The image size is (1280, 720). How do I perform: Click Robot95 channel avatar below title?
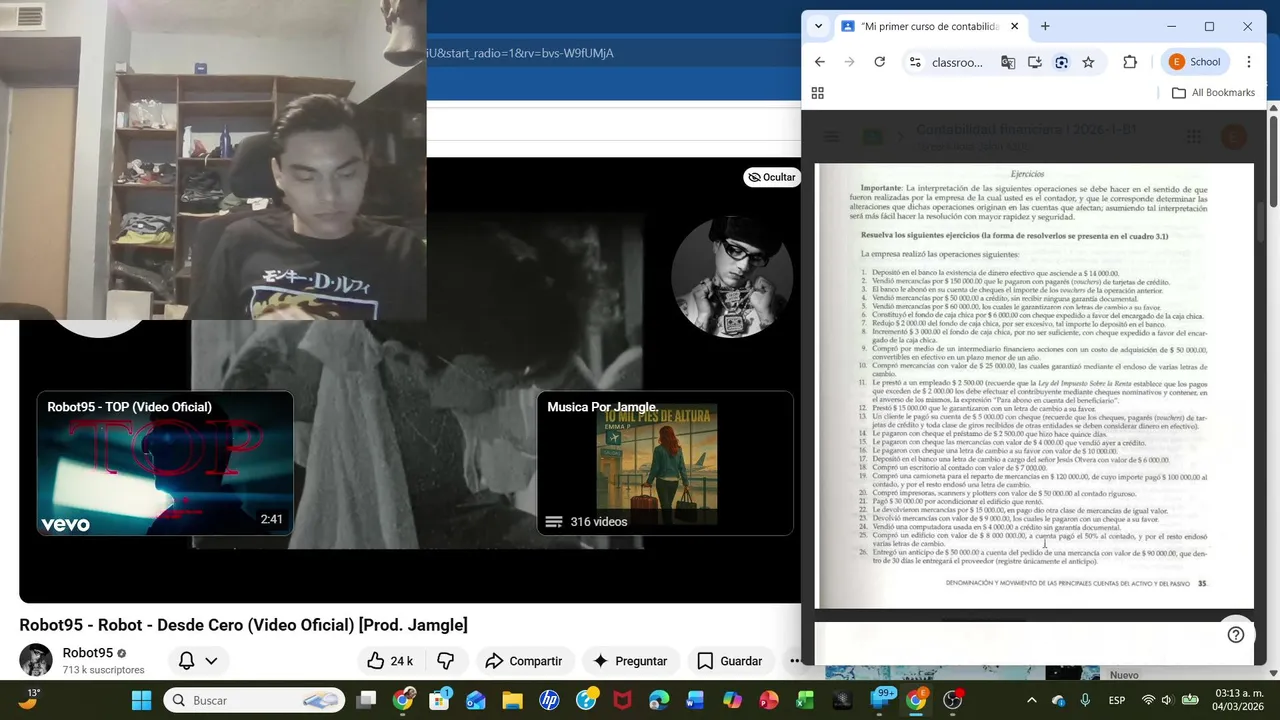click(x=36, y=661)
